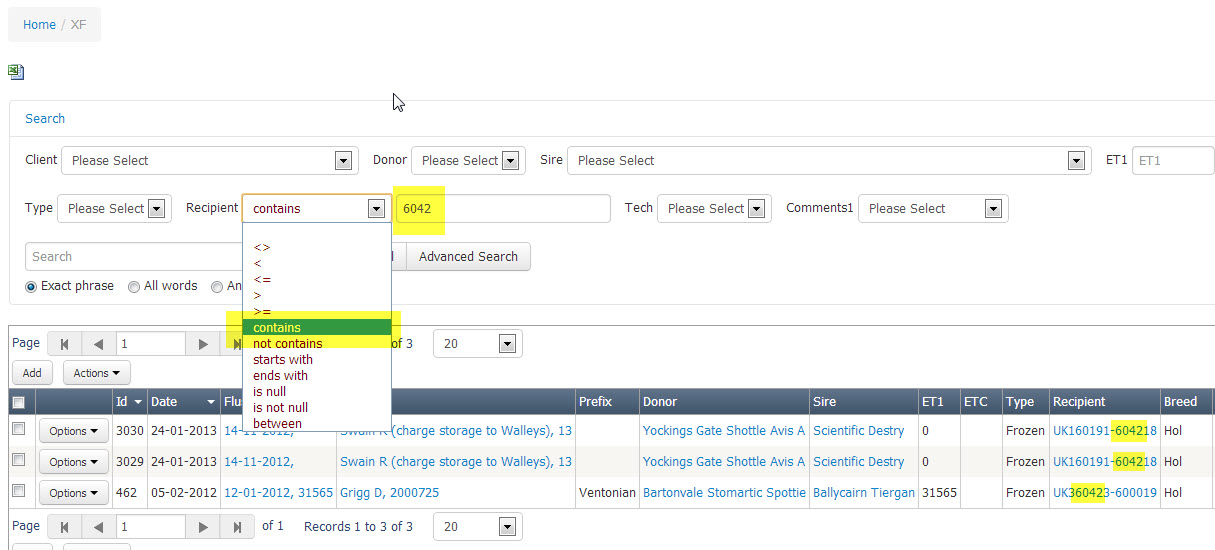Click next page arrow in bottom pager
This screenshot has width=1215, height=550.
(x=203, y=526)
